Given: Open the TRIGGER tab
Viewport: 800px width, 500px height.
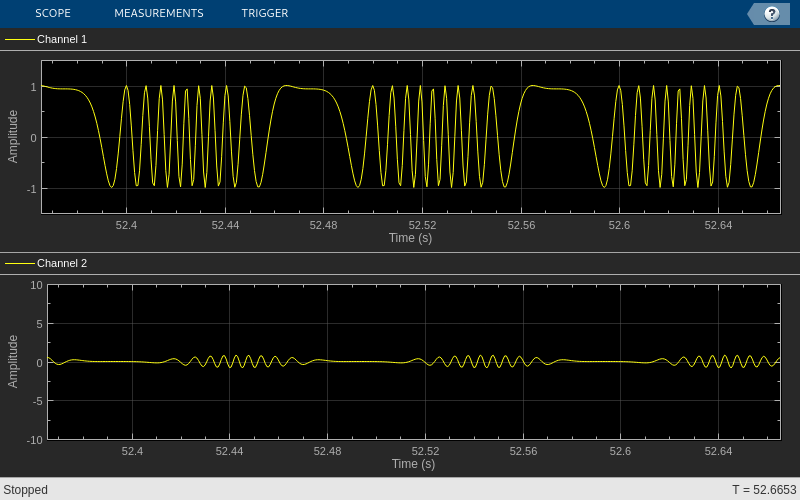Looking at the screenshot, I should tap(265, 13).
